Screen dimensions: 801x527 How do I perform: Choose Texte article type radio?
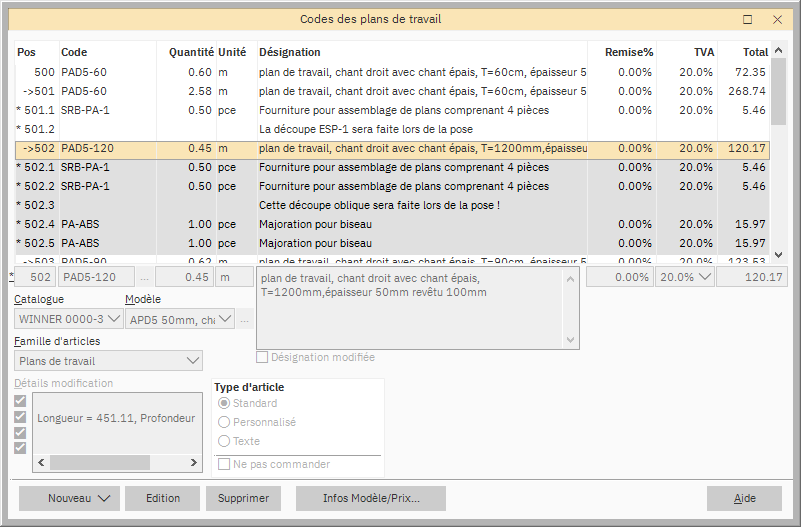point(224,440)
